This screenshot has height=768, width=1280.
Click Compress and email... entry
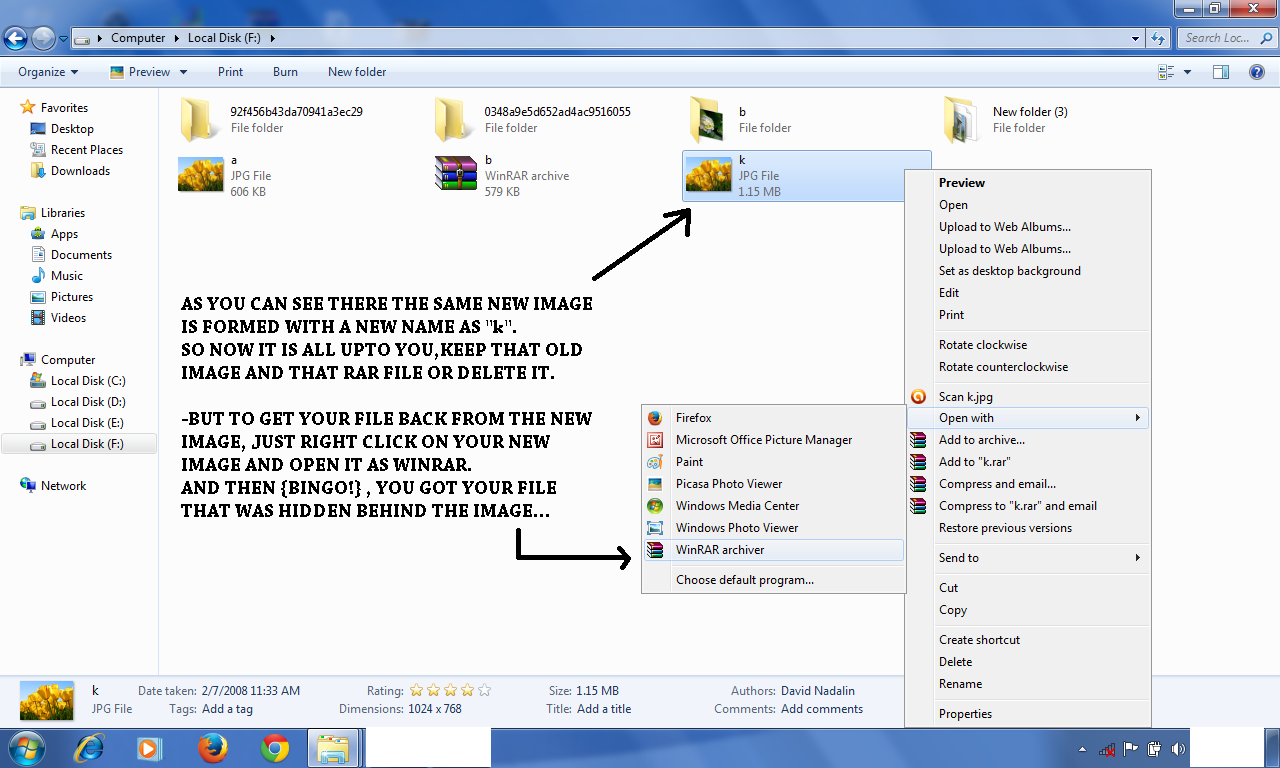click(1028, 484)
